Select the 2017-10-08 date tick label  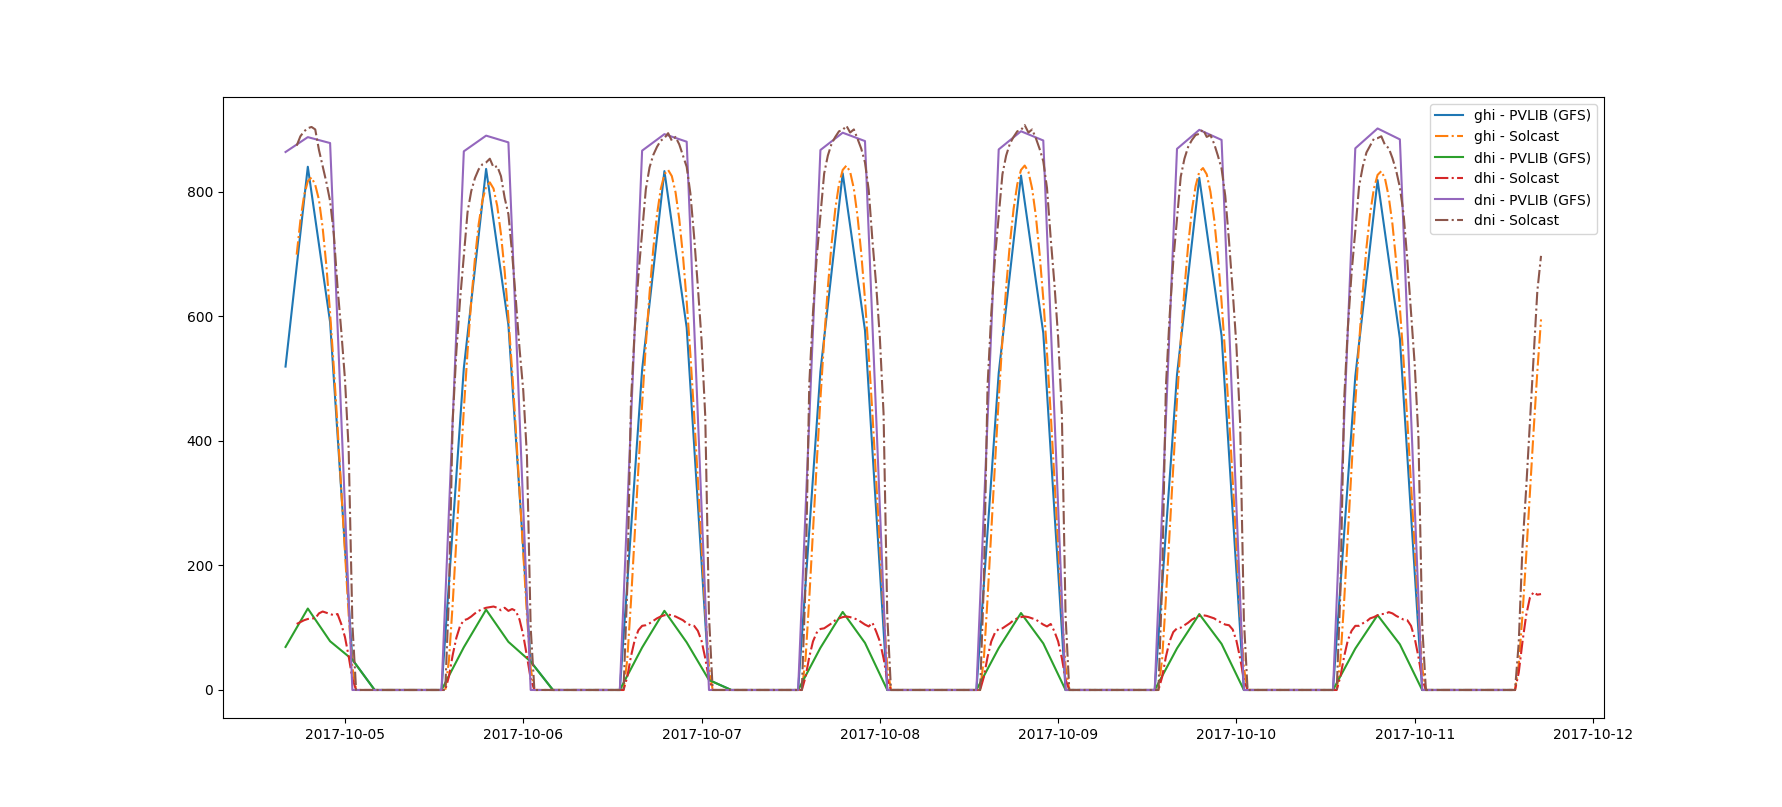880,734
